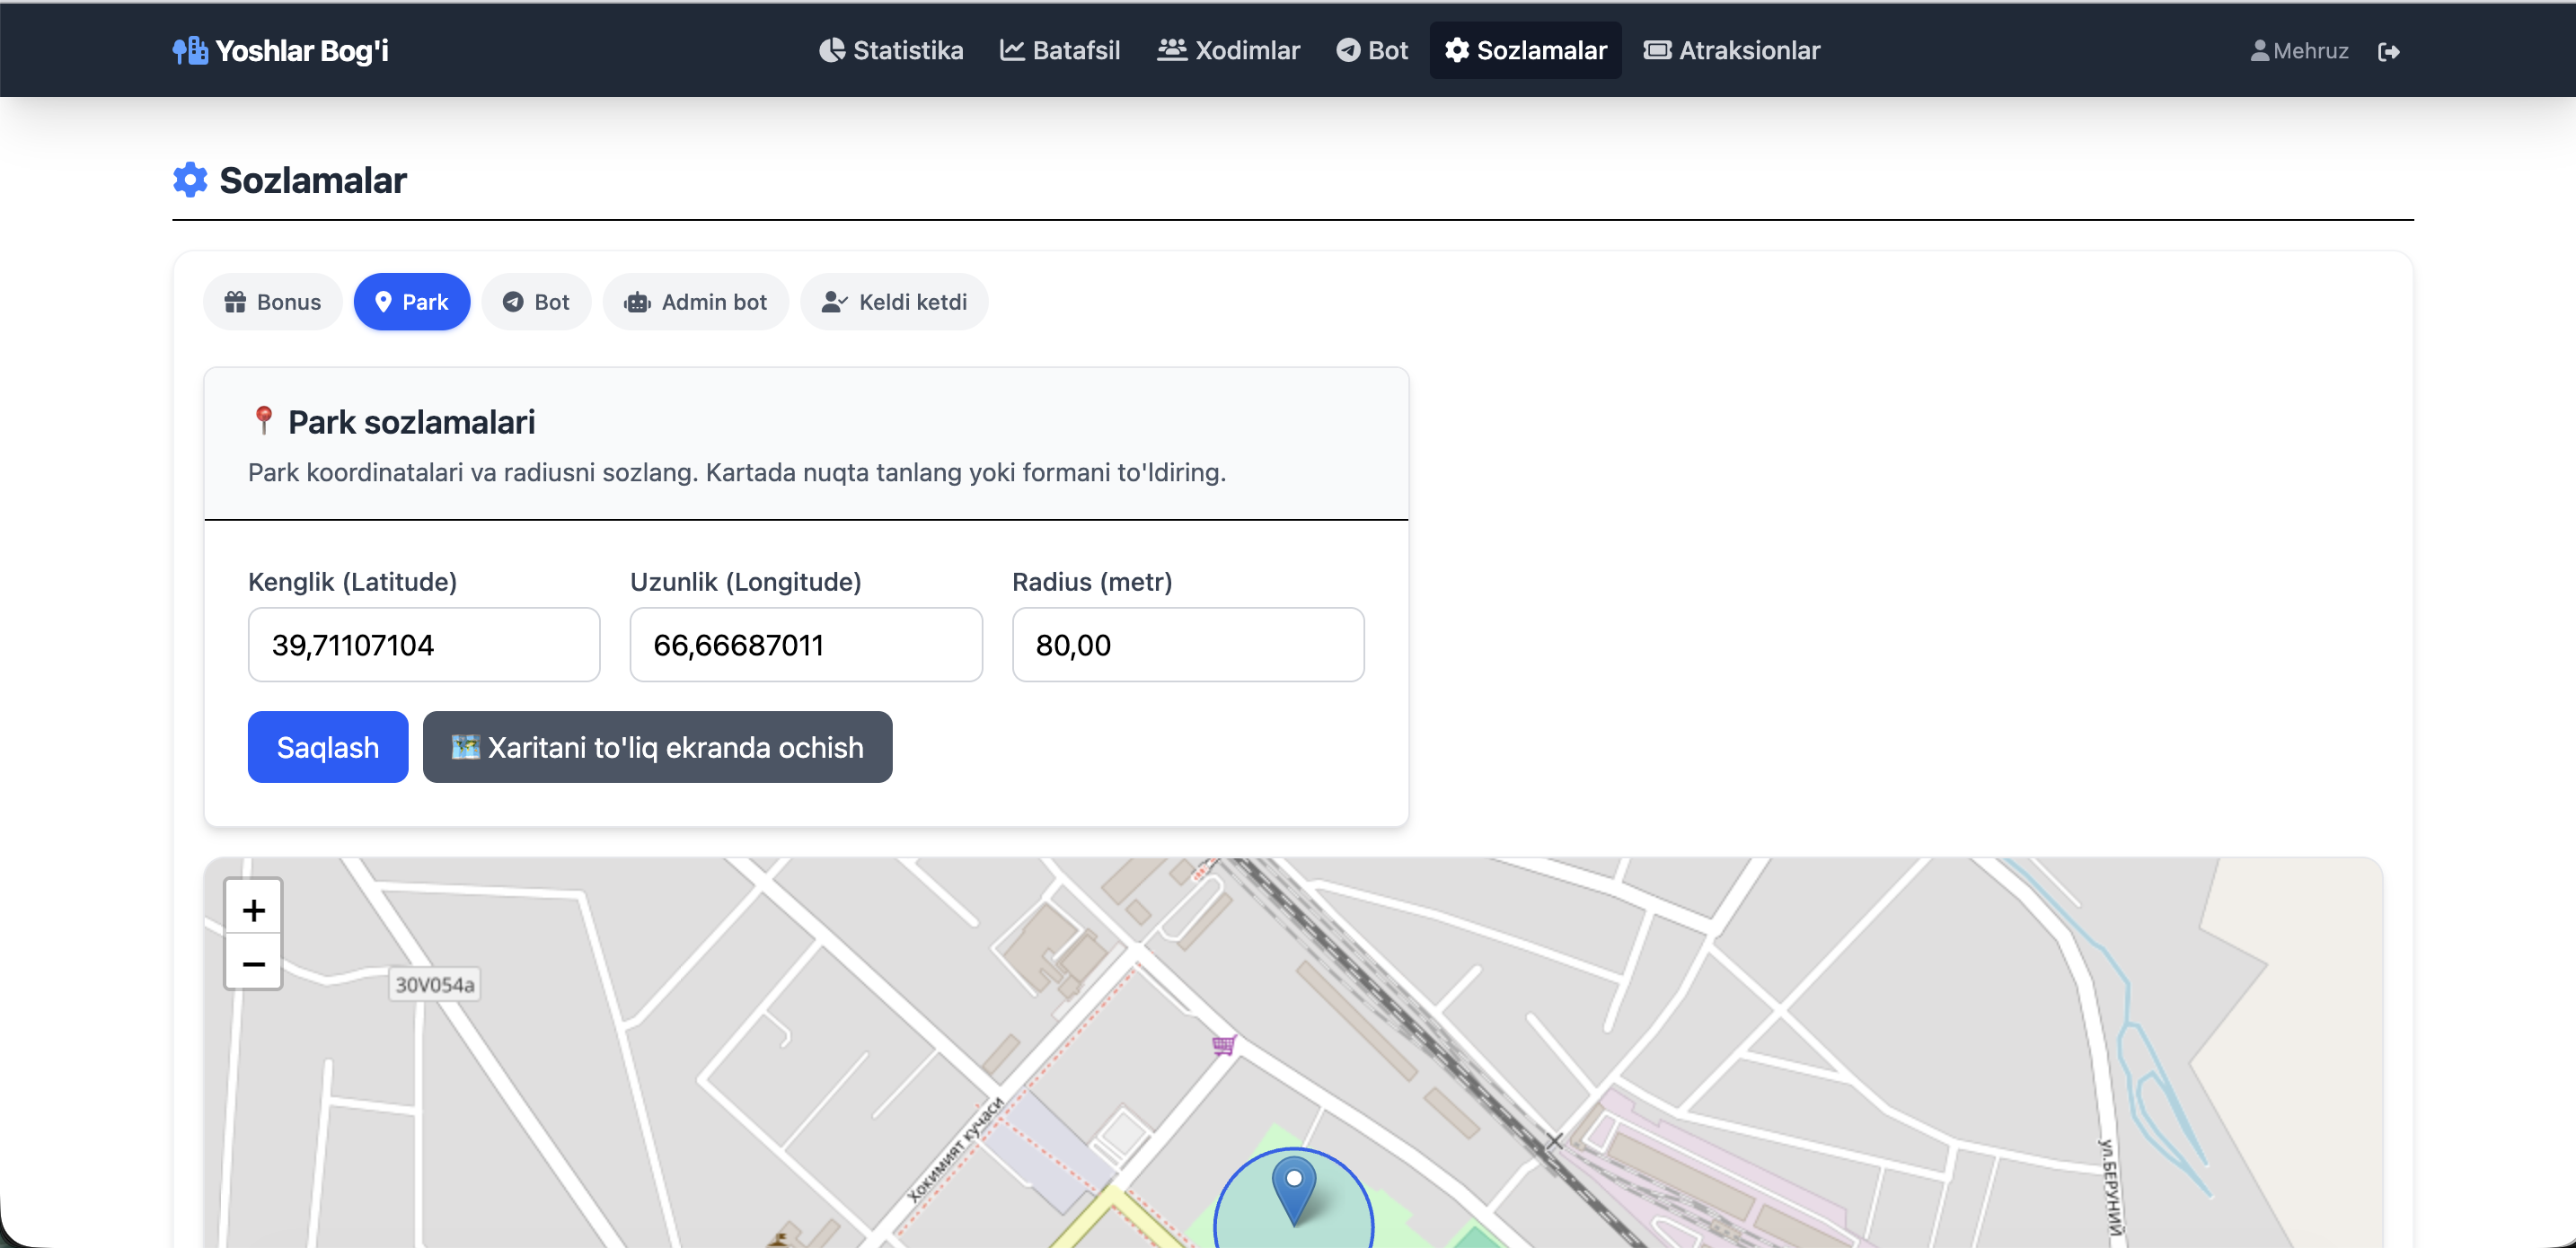Open the Keldi ketdi tab

[x=894, y=302]
